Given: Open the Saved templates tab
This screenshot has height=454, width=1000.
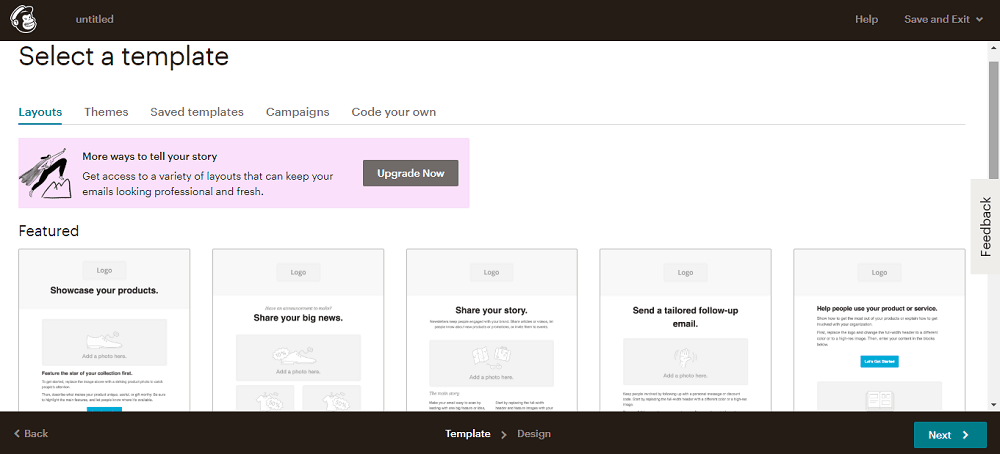Looking at the screenshot, I should pos(197,112).
